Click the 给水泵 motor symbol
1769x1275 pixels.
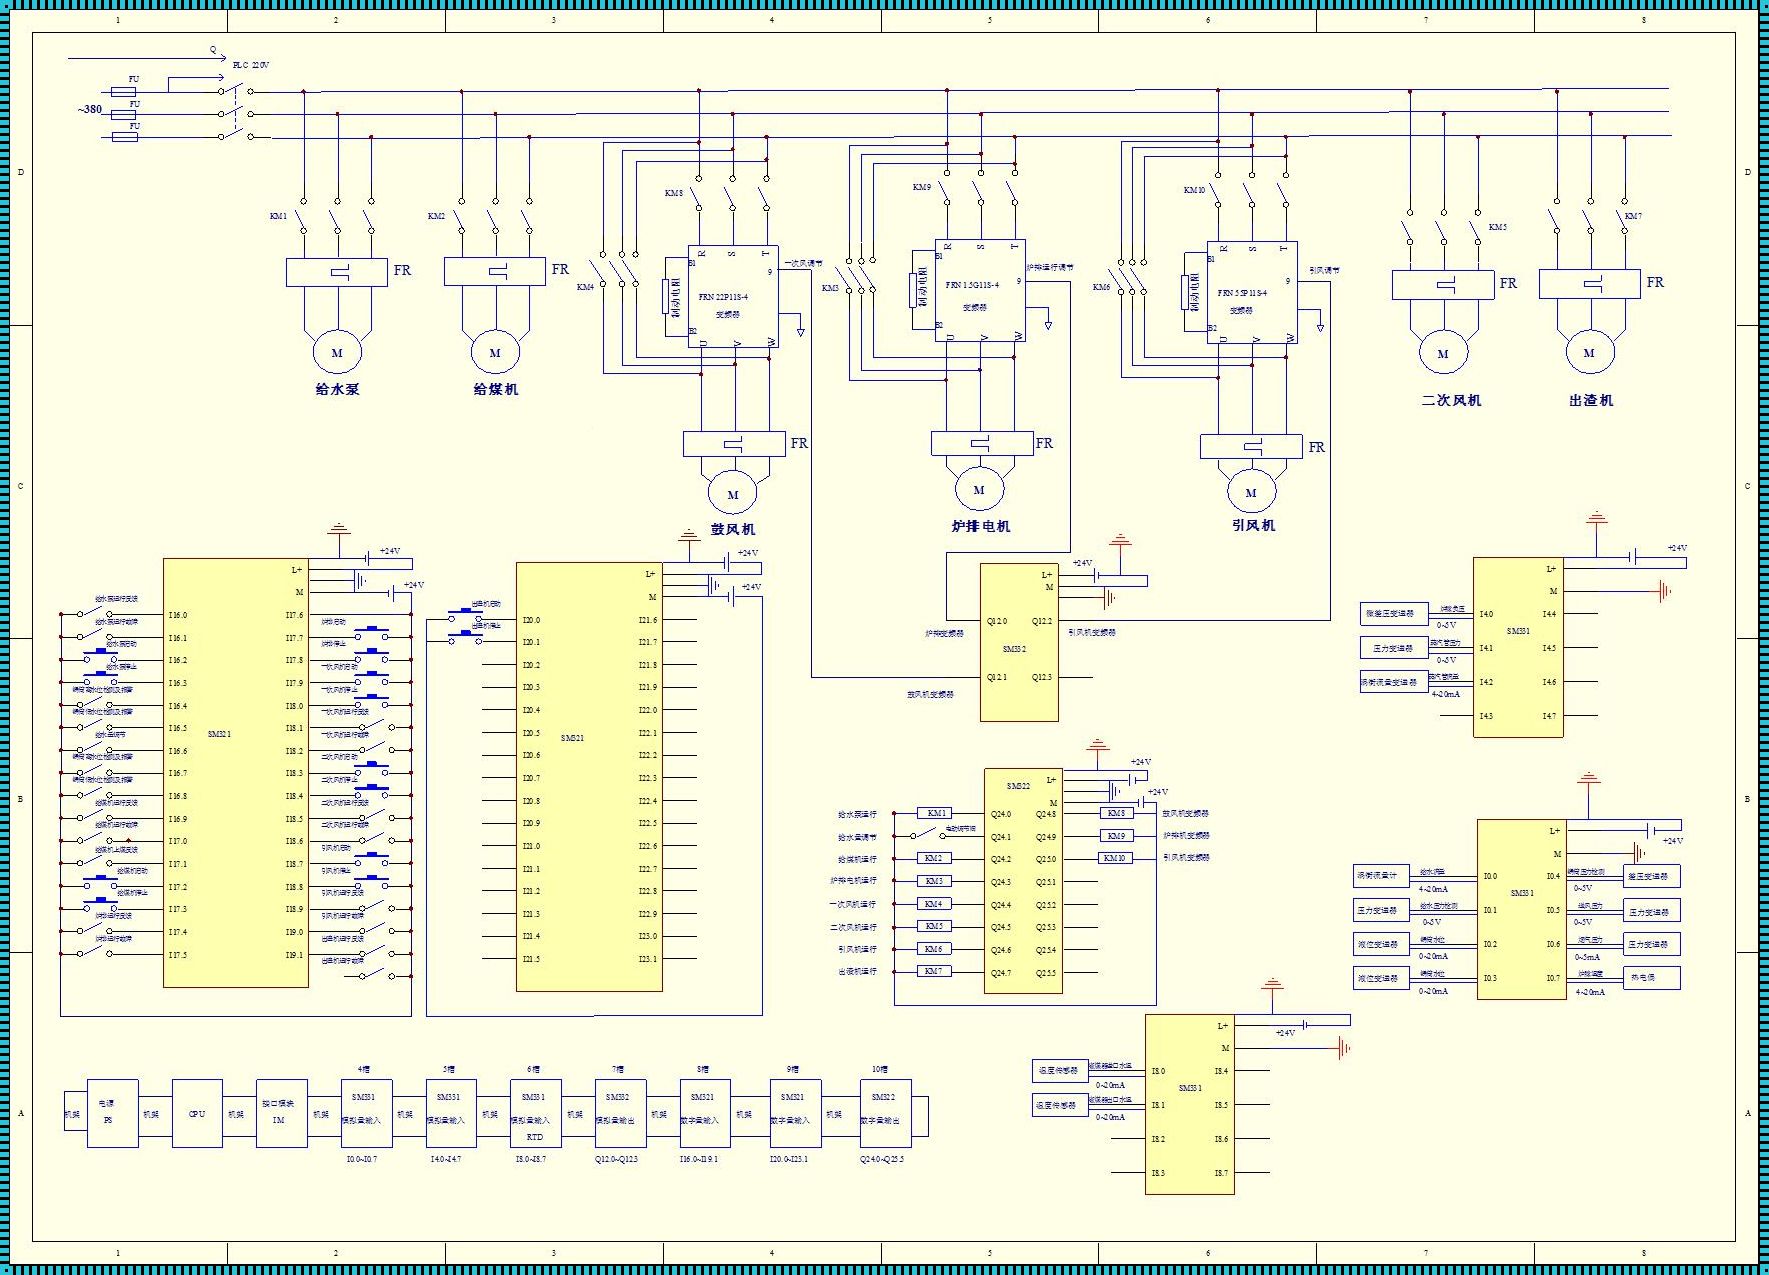click(x=337, y=352)
